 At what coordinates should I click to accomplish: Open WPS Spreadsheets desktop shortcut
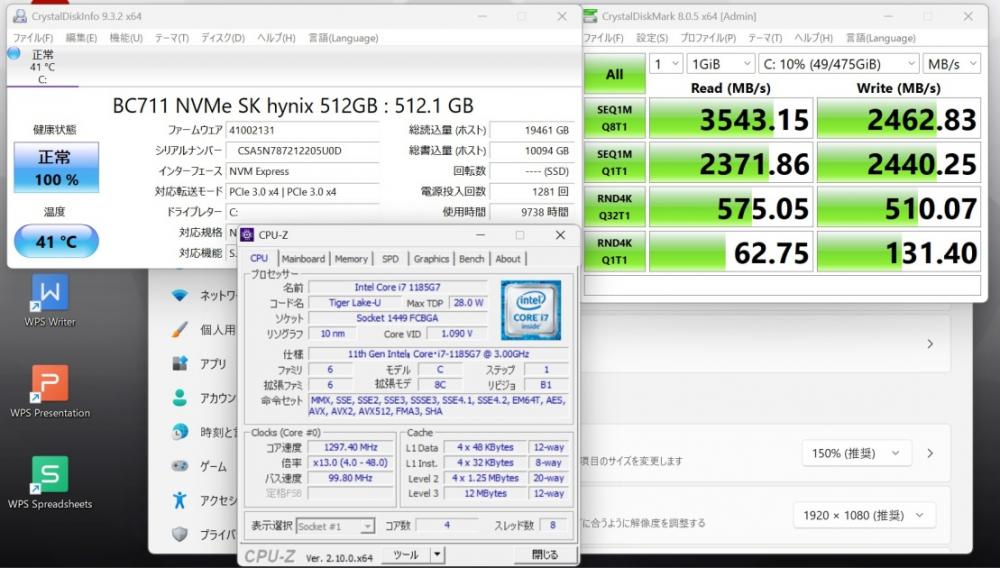click(50, 482)
